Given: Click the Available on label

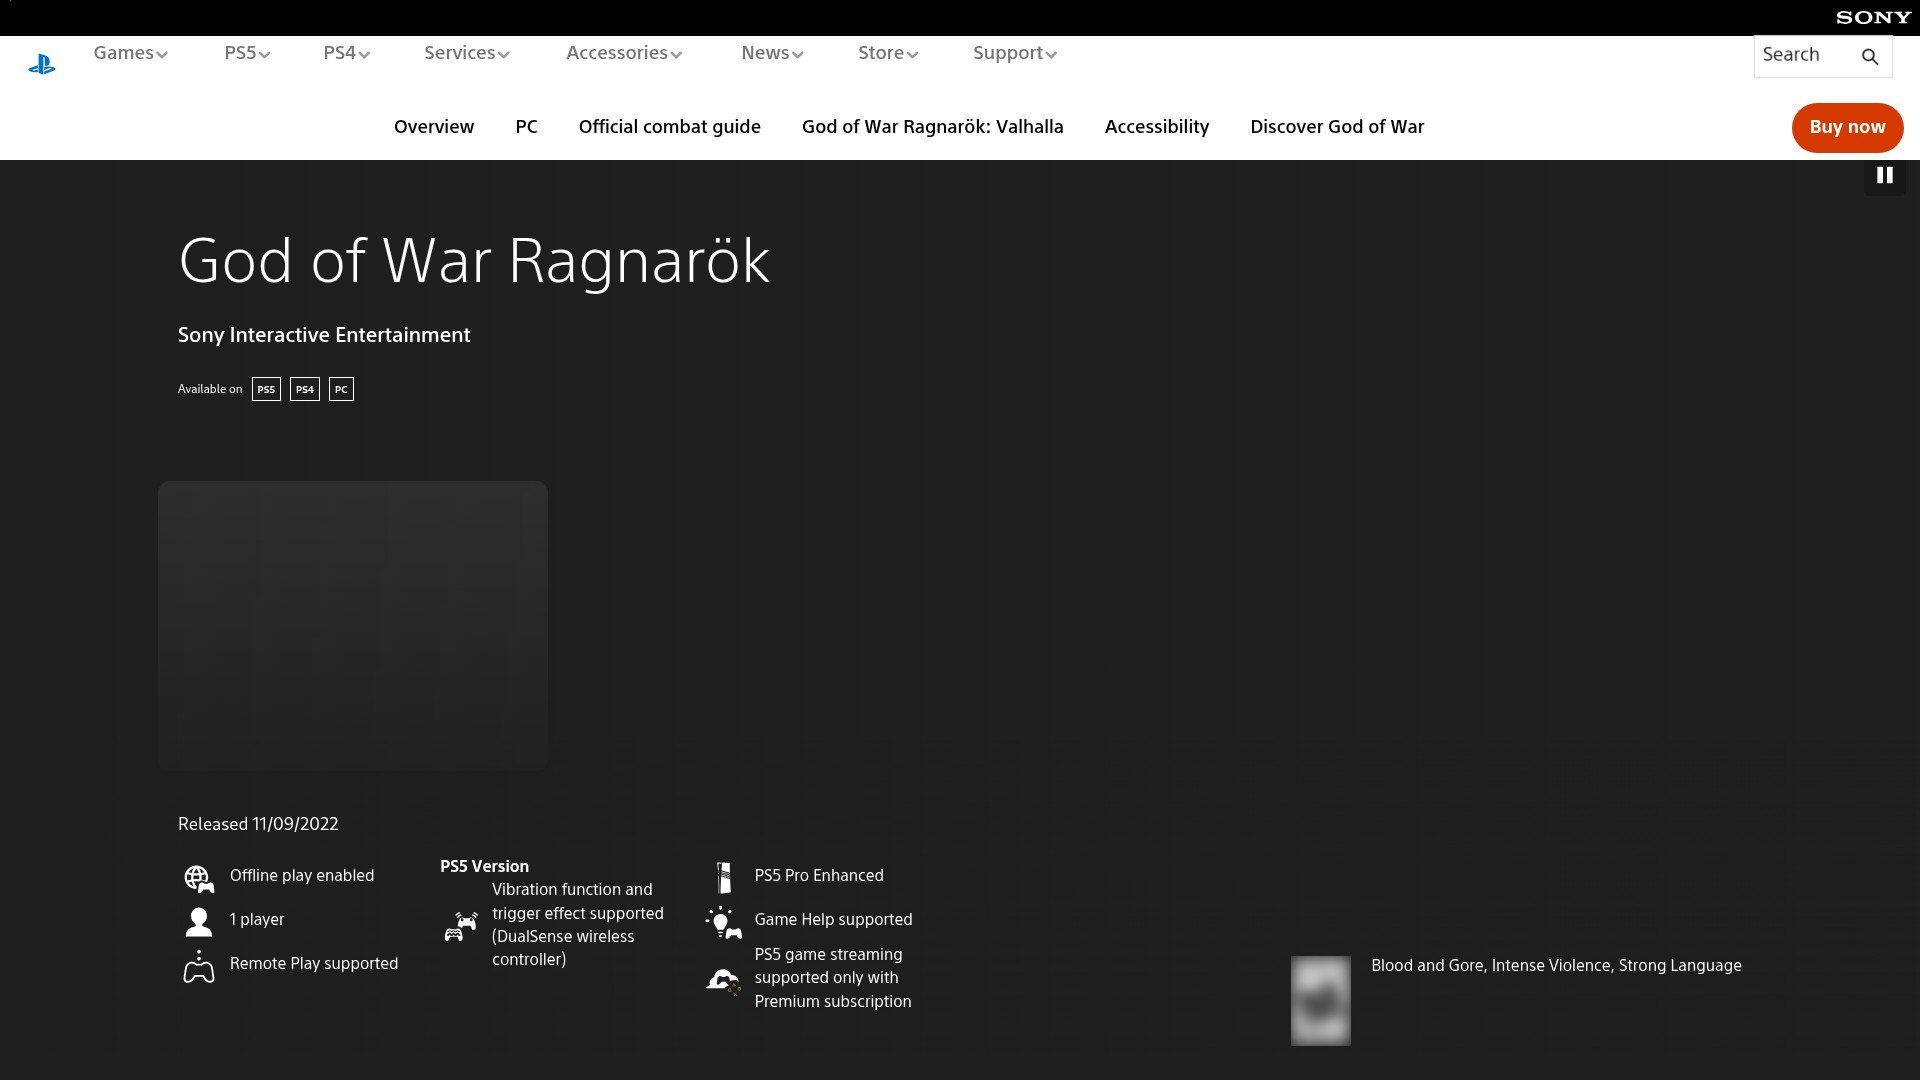Looking at the screenshot, I should point(210,389).
